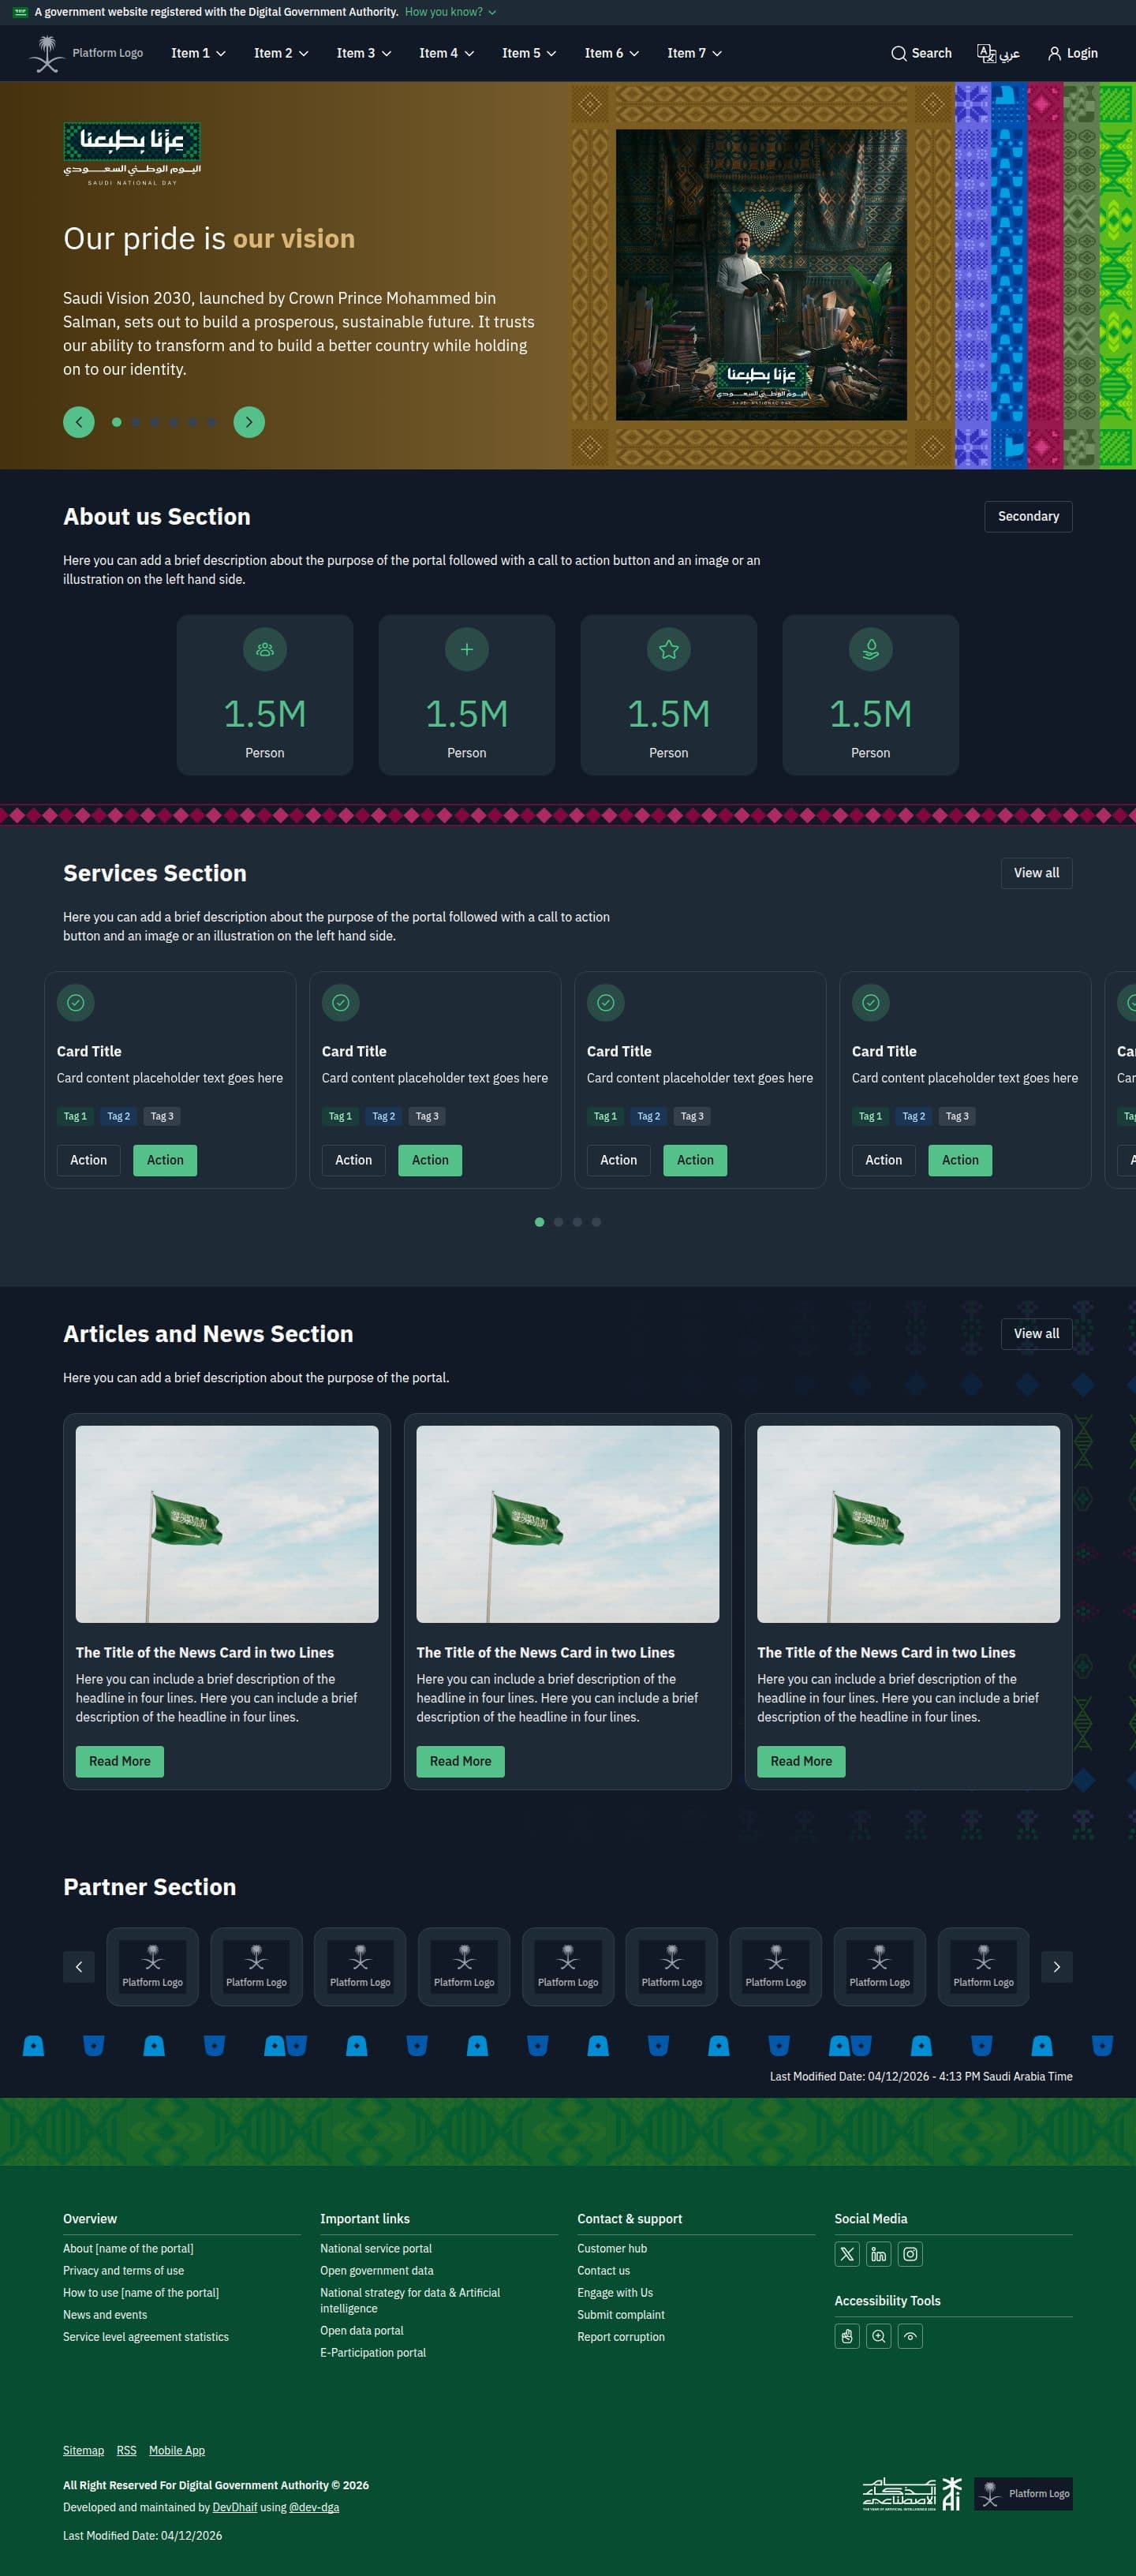
Task: Select the second services pagination dot
Action: point(558,1222)
